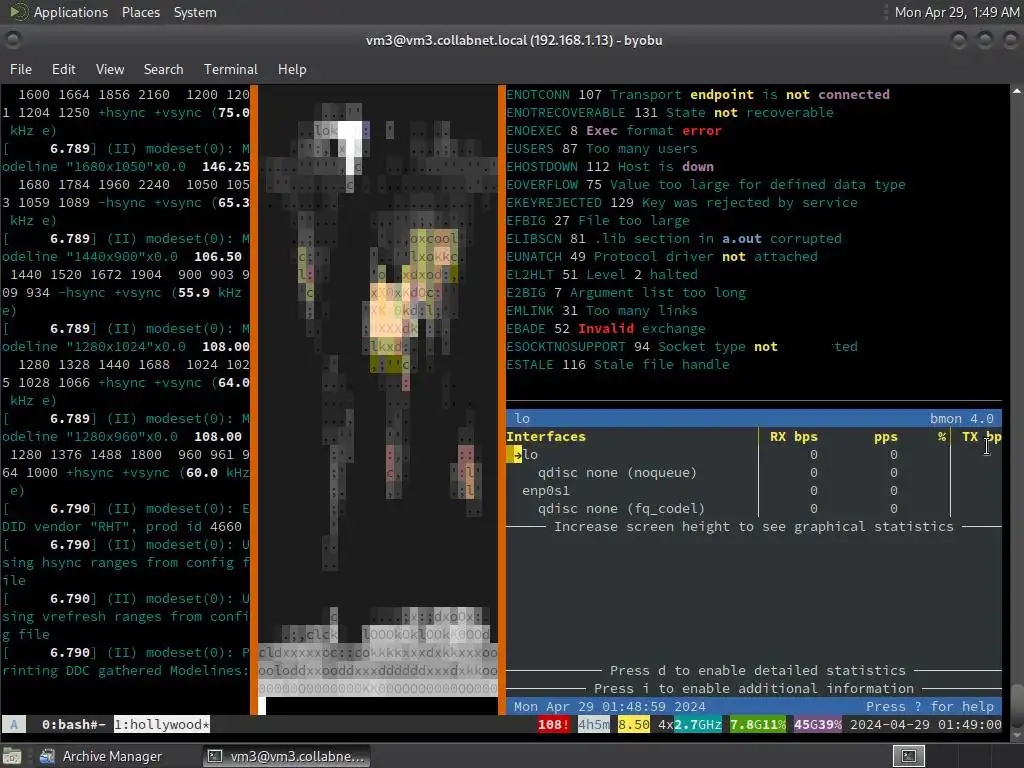Click 'Press d to enable detailed statistics'

coord(758,670)
